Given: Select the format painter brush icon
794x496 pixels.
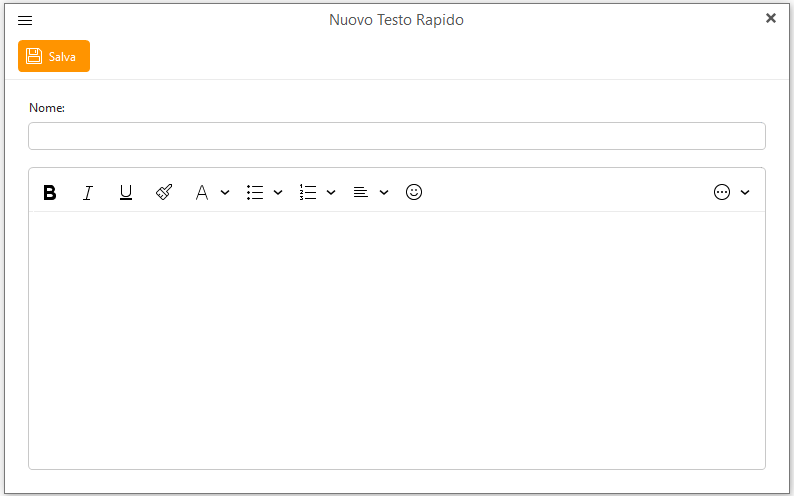Looking at the screenshot, I should click(164, 192).
